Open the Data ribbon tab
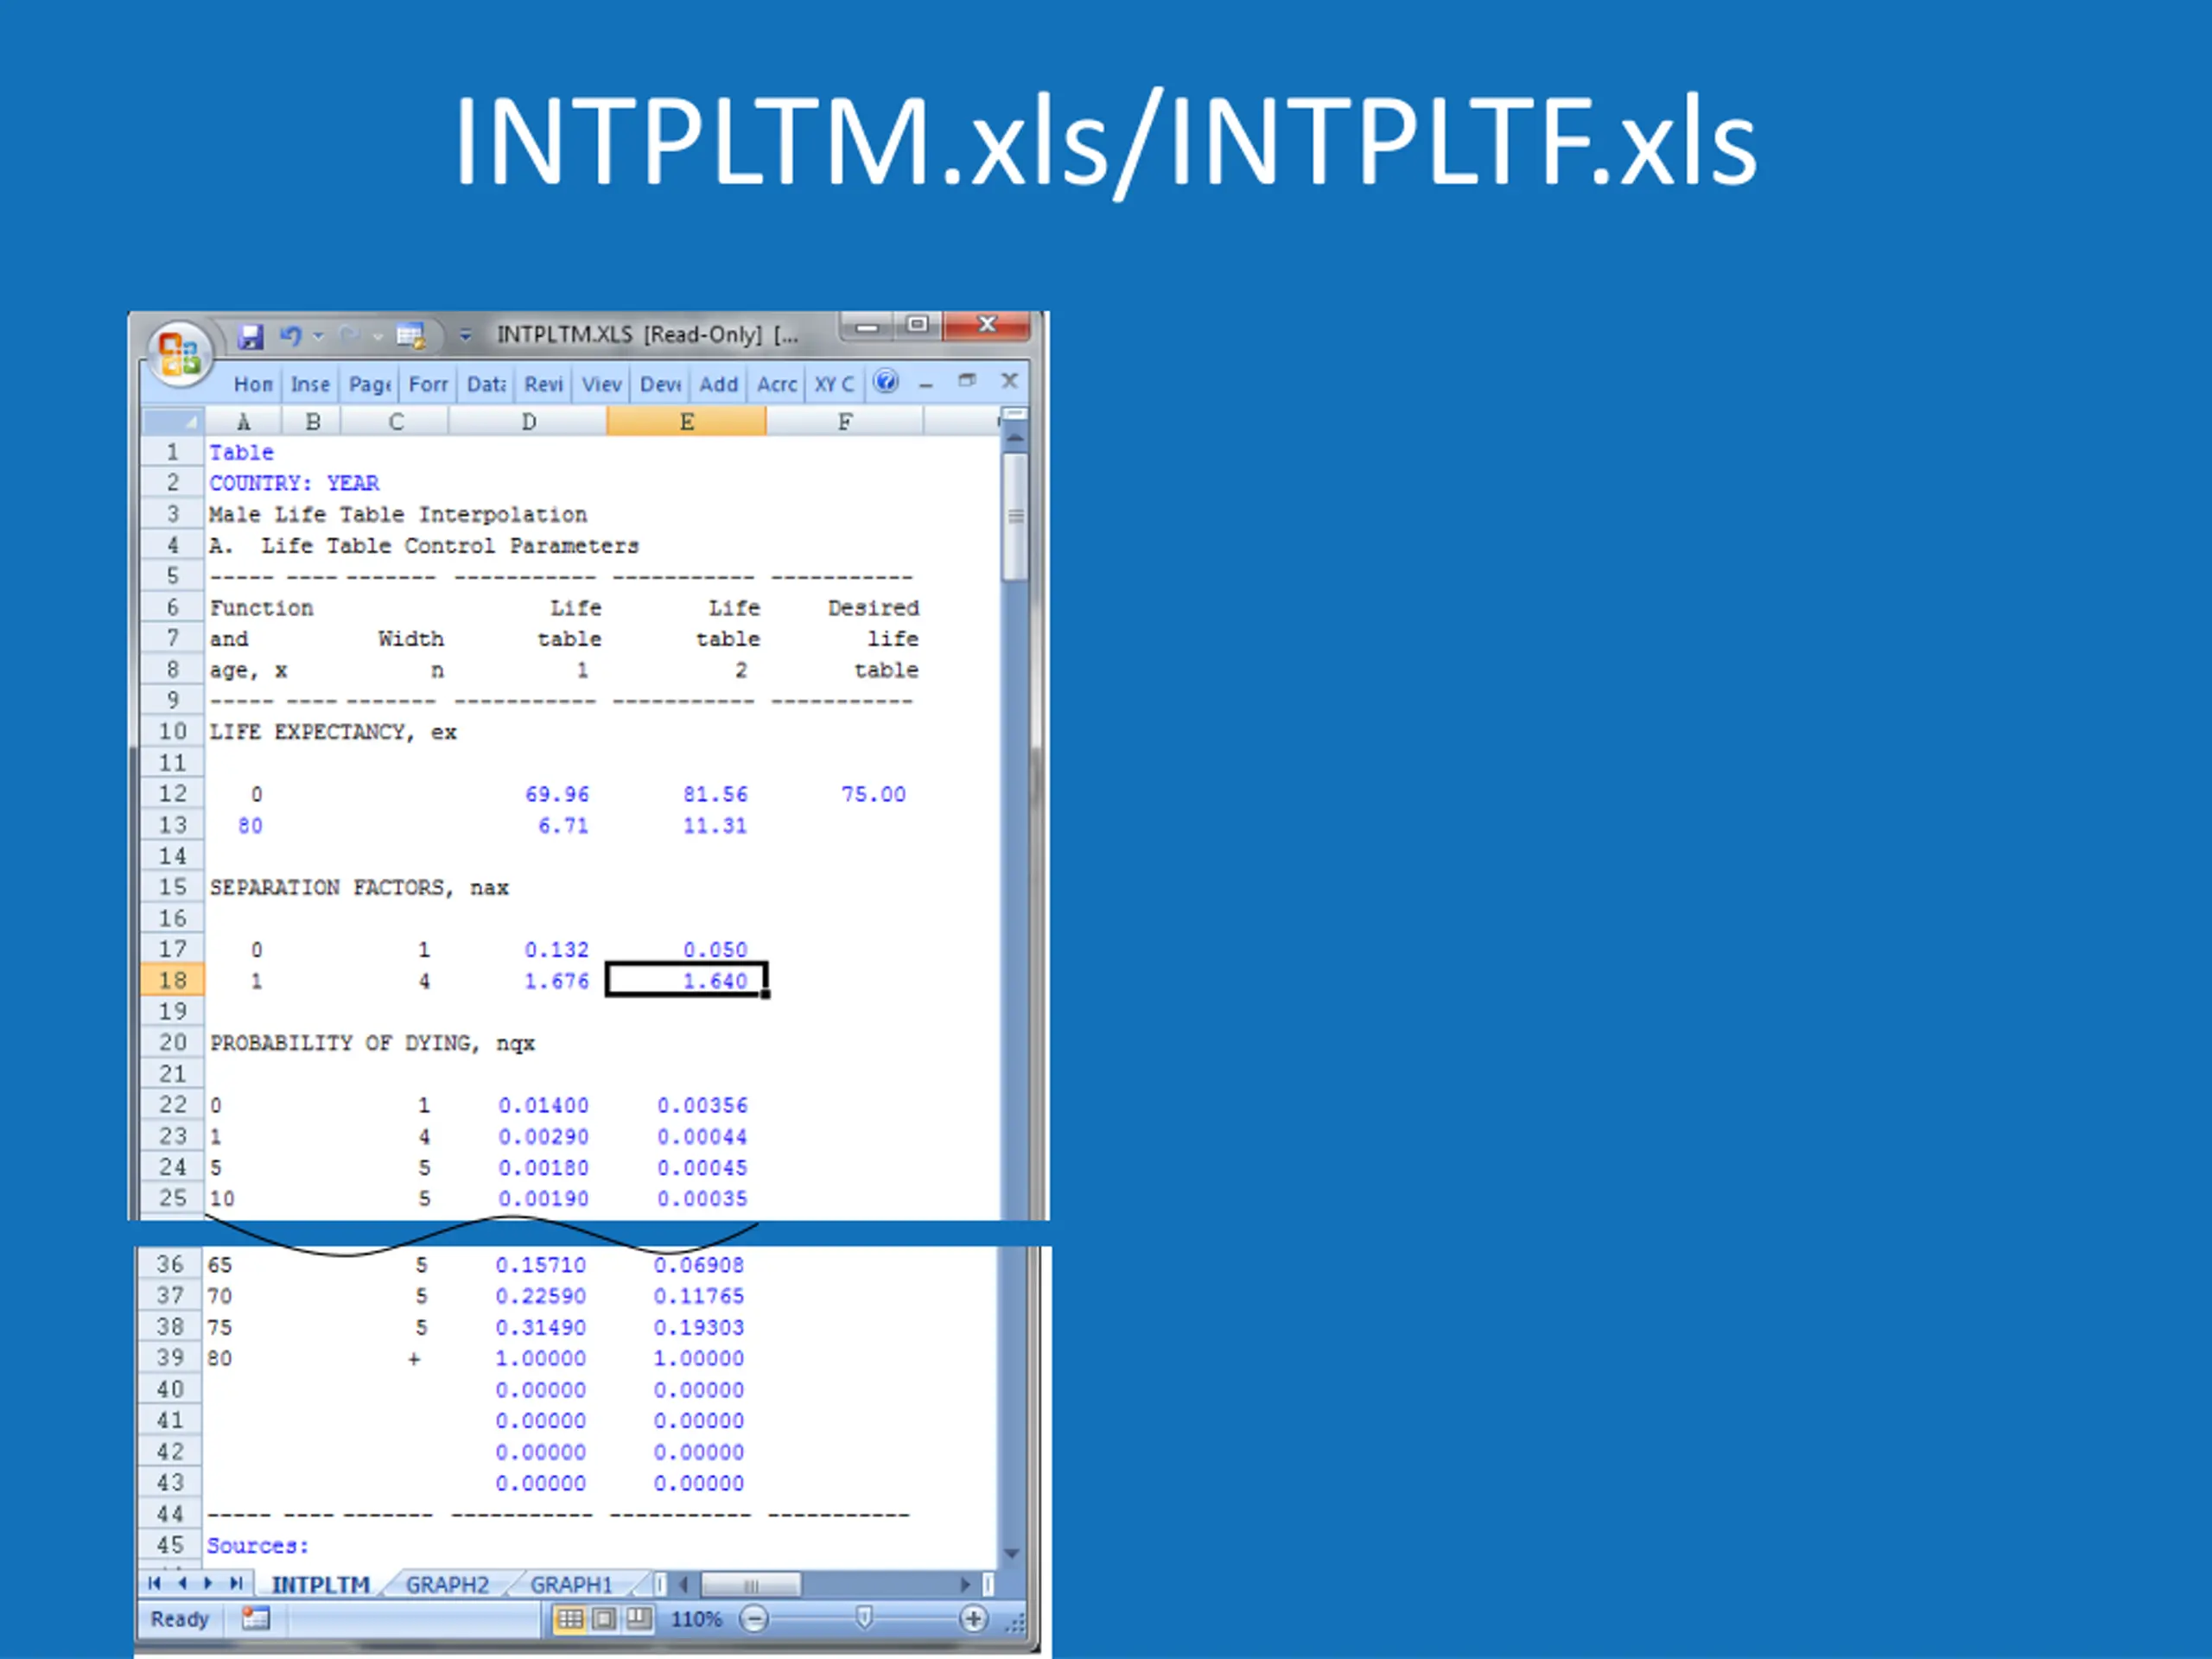Image resolution: width=2212 pixels, height=1659 pixels. (x=486, y=384)
